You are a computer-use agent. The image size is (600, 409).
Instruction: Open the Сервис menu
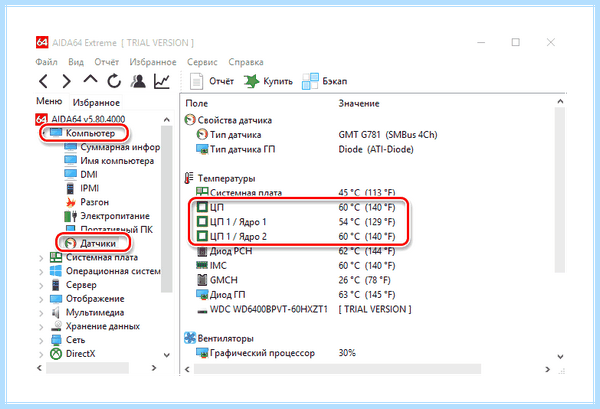pos(202,62)
